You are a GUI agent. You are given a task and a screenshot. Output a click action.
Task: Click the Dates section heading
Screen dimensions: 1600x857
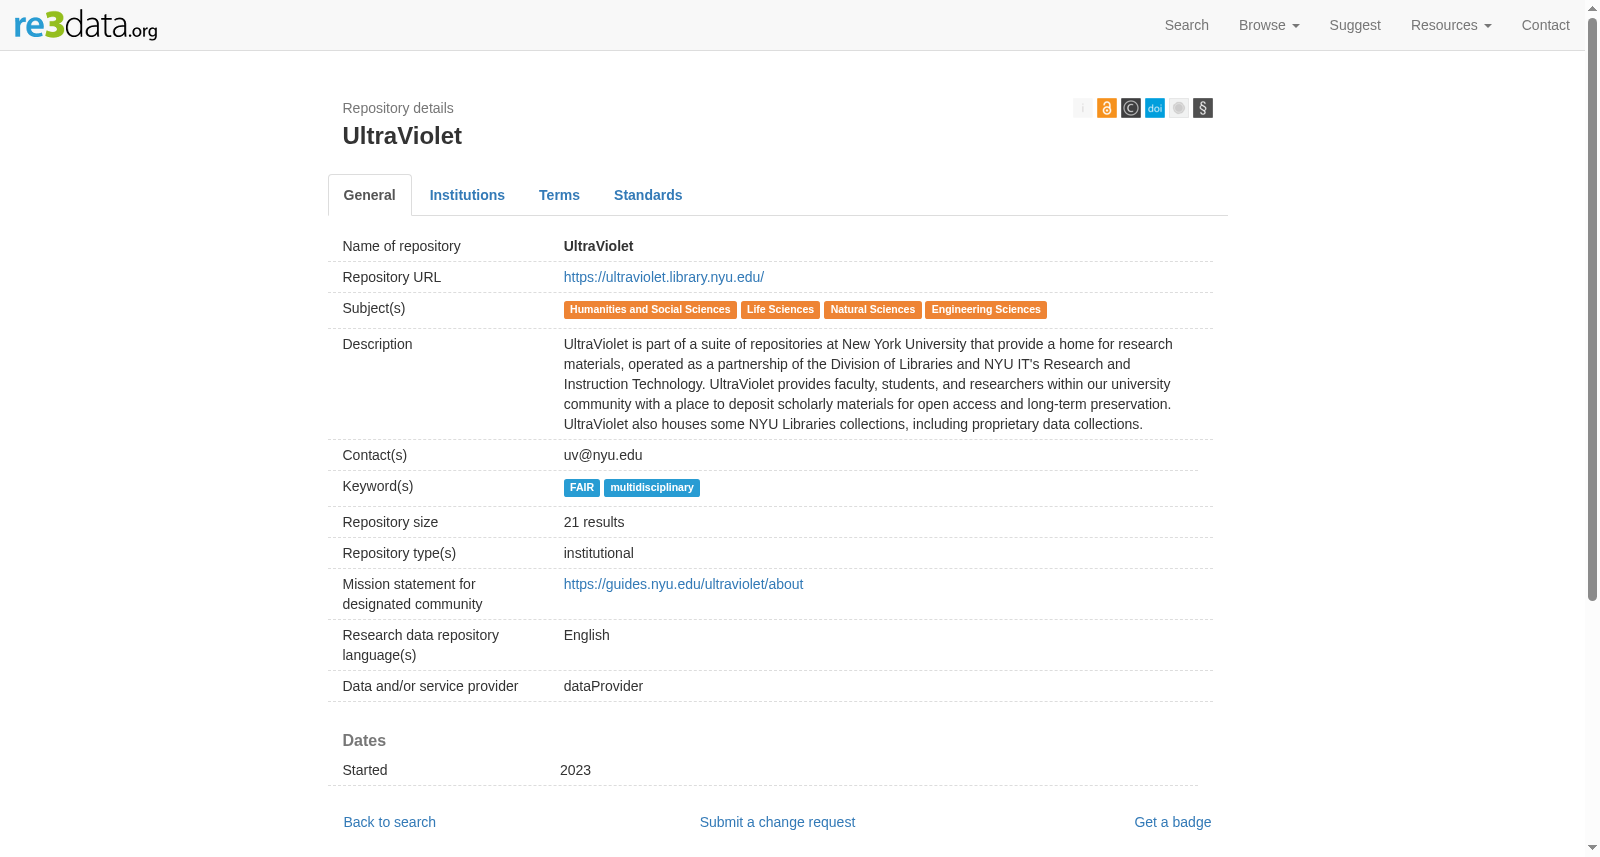click(x=364, y=741)
